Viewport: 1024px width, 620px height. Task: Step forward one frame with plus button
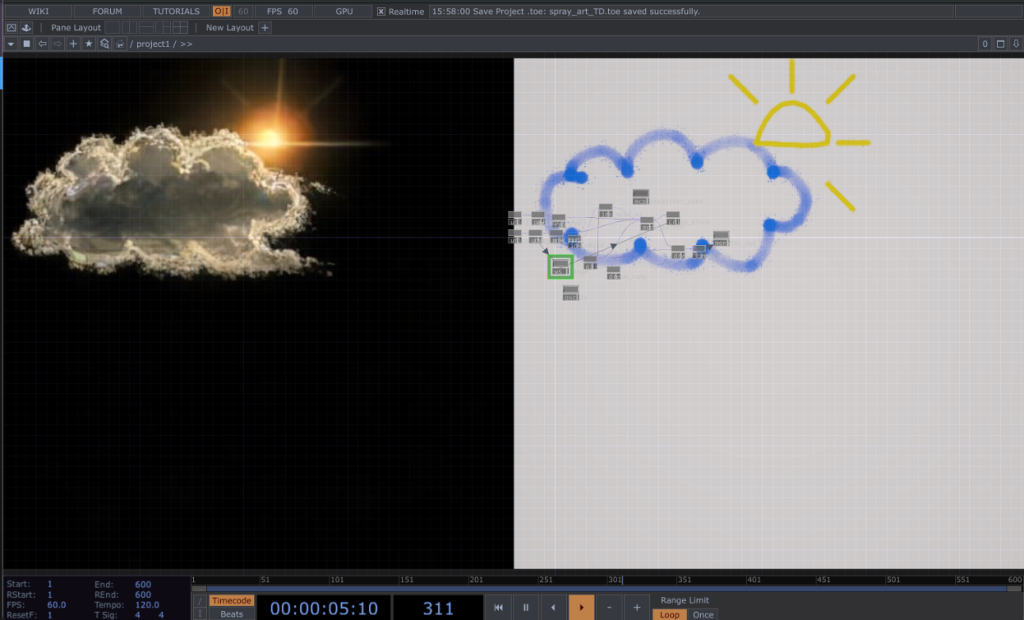pos(637,608)
